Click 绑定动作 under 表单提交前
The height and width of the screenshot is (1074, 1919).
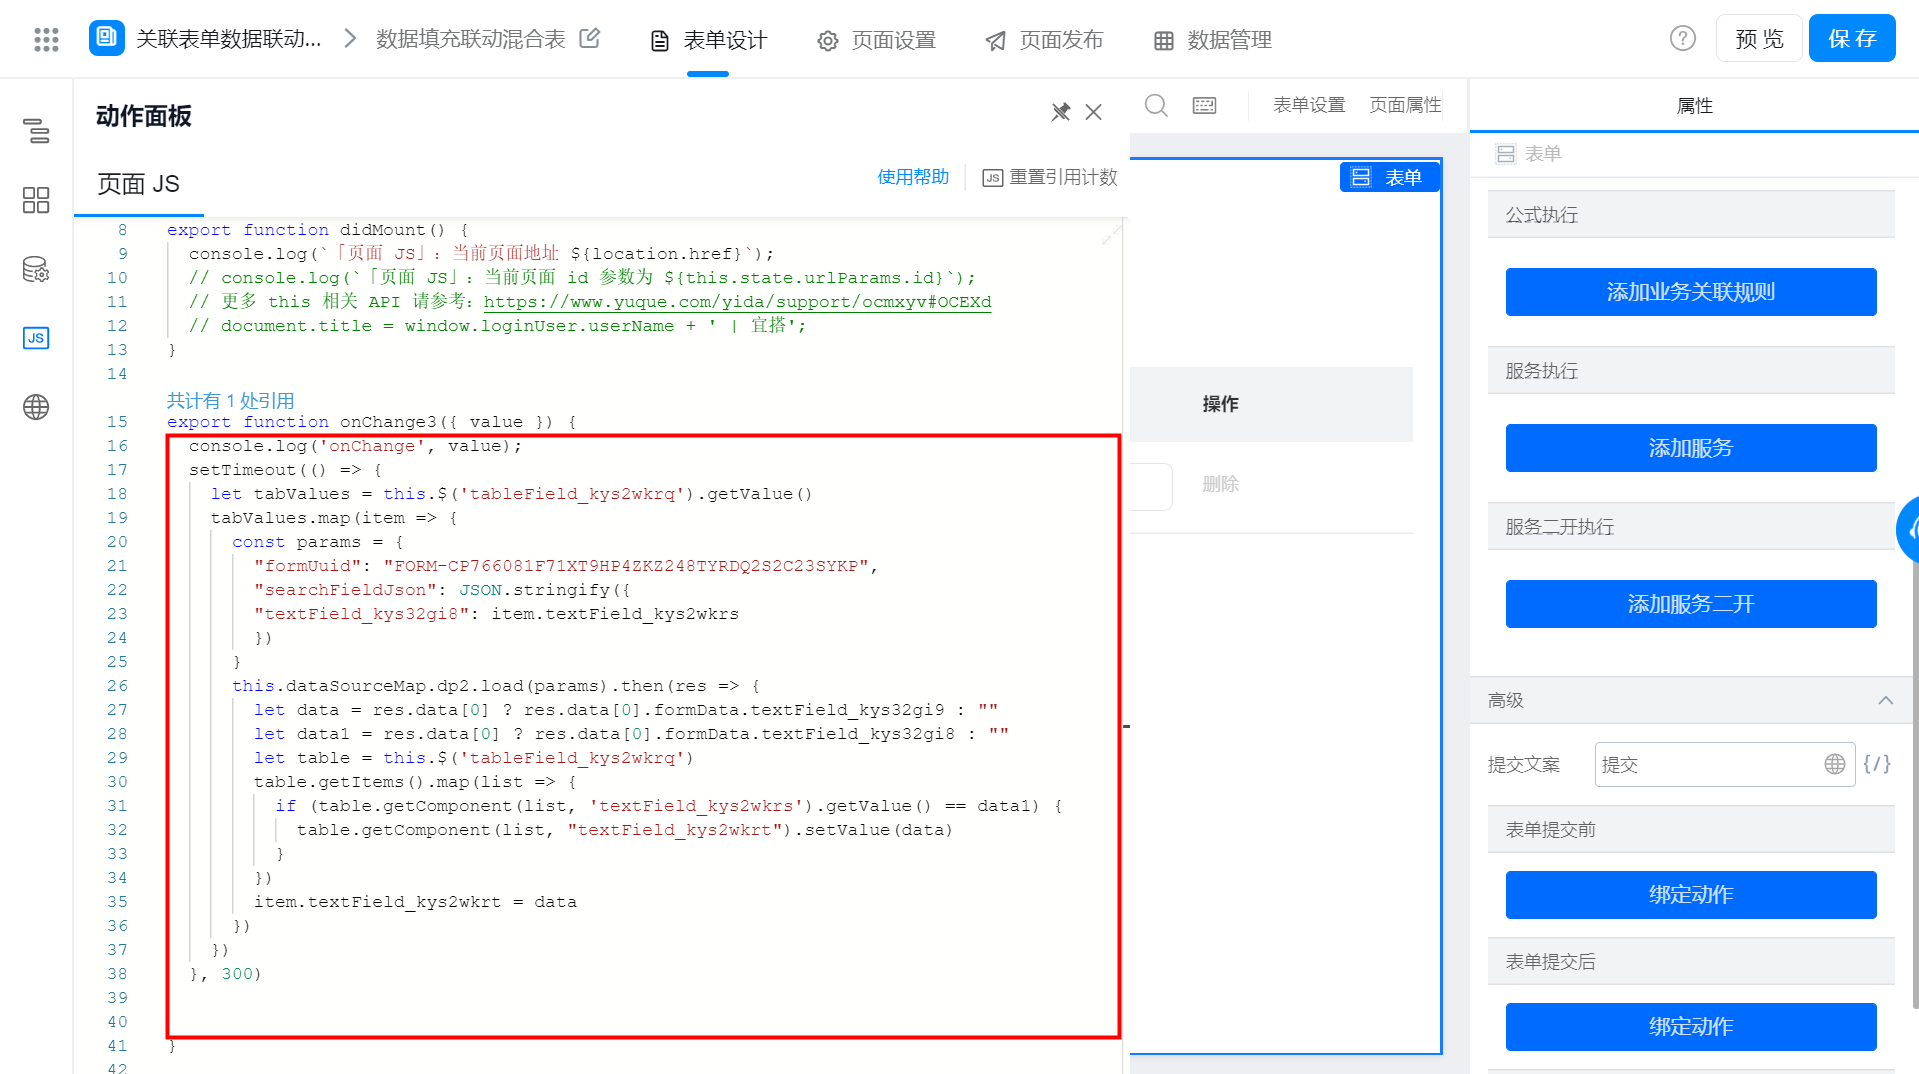[x=1691, y=895]
